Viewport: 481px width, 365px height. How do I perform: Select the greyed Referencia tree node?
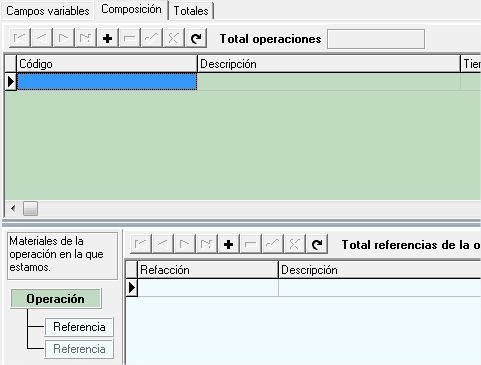tap(79, 349)
